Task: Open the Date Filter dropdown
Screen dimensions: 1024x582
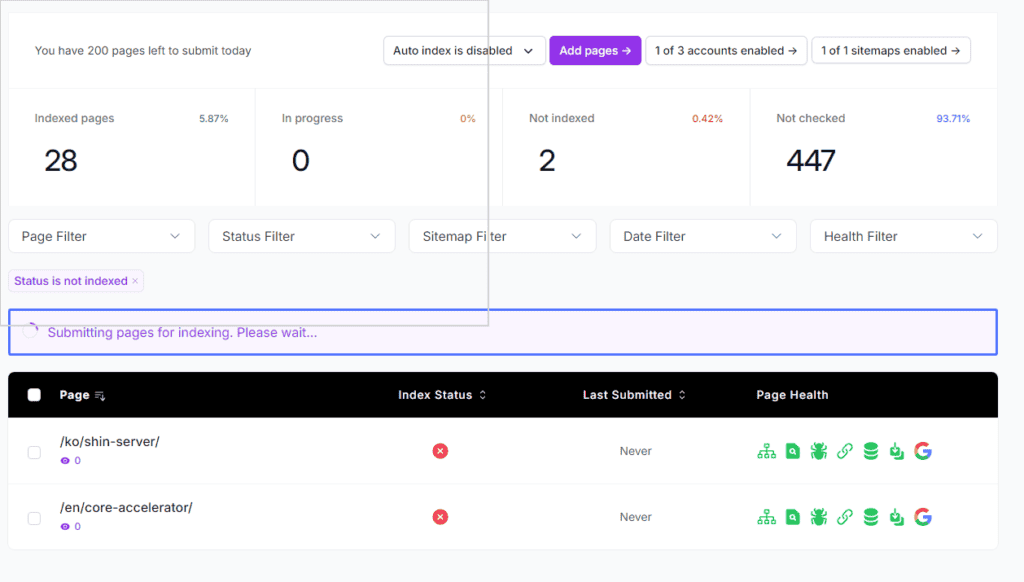Action: [703, 236]
